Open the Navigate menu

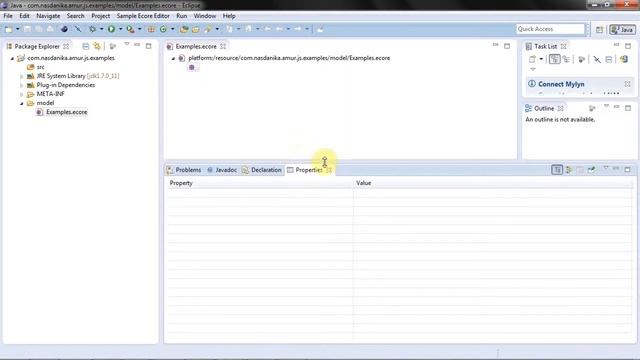pos(48,16)
